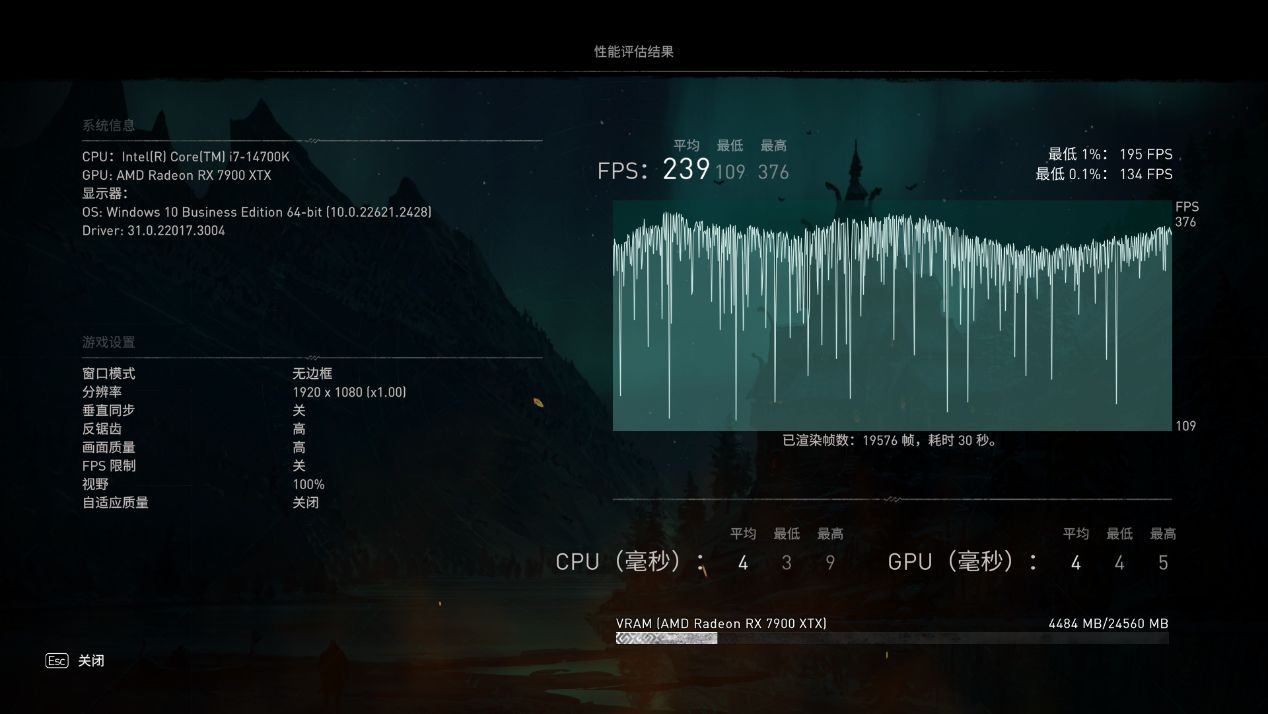The width and height of the screenshot is (1268, 714).
Task: Click the GPU AMD Radeon RX 7900 XTX line under 系统信息
Action: [x=177, y=176]
